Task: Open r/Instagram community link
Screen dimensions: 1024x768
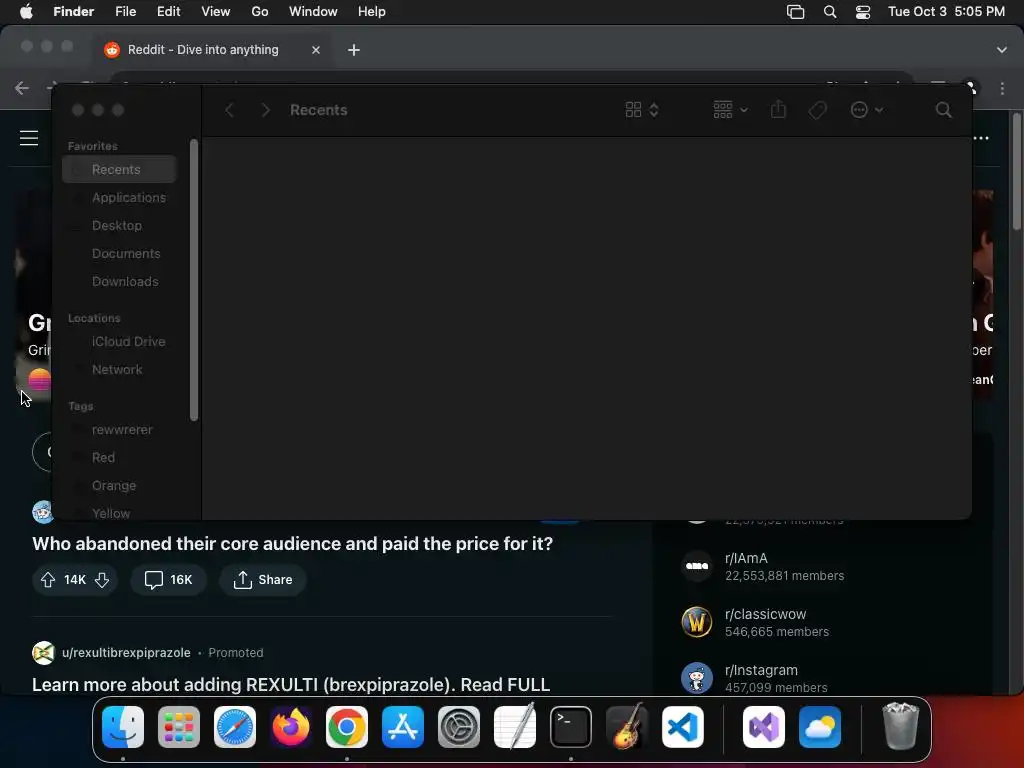Action: point(761,670)
